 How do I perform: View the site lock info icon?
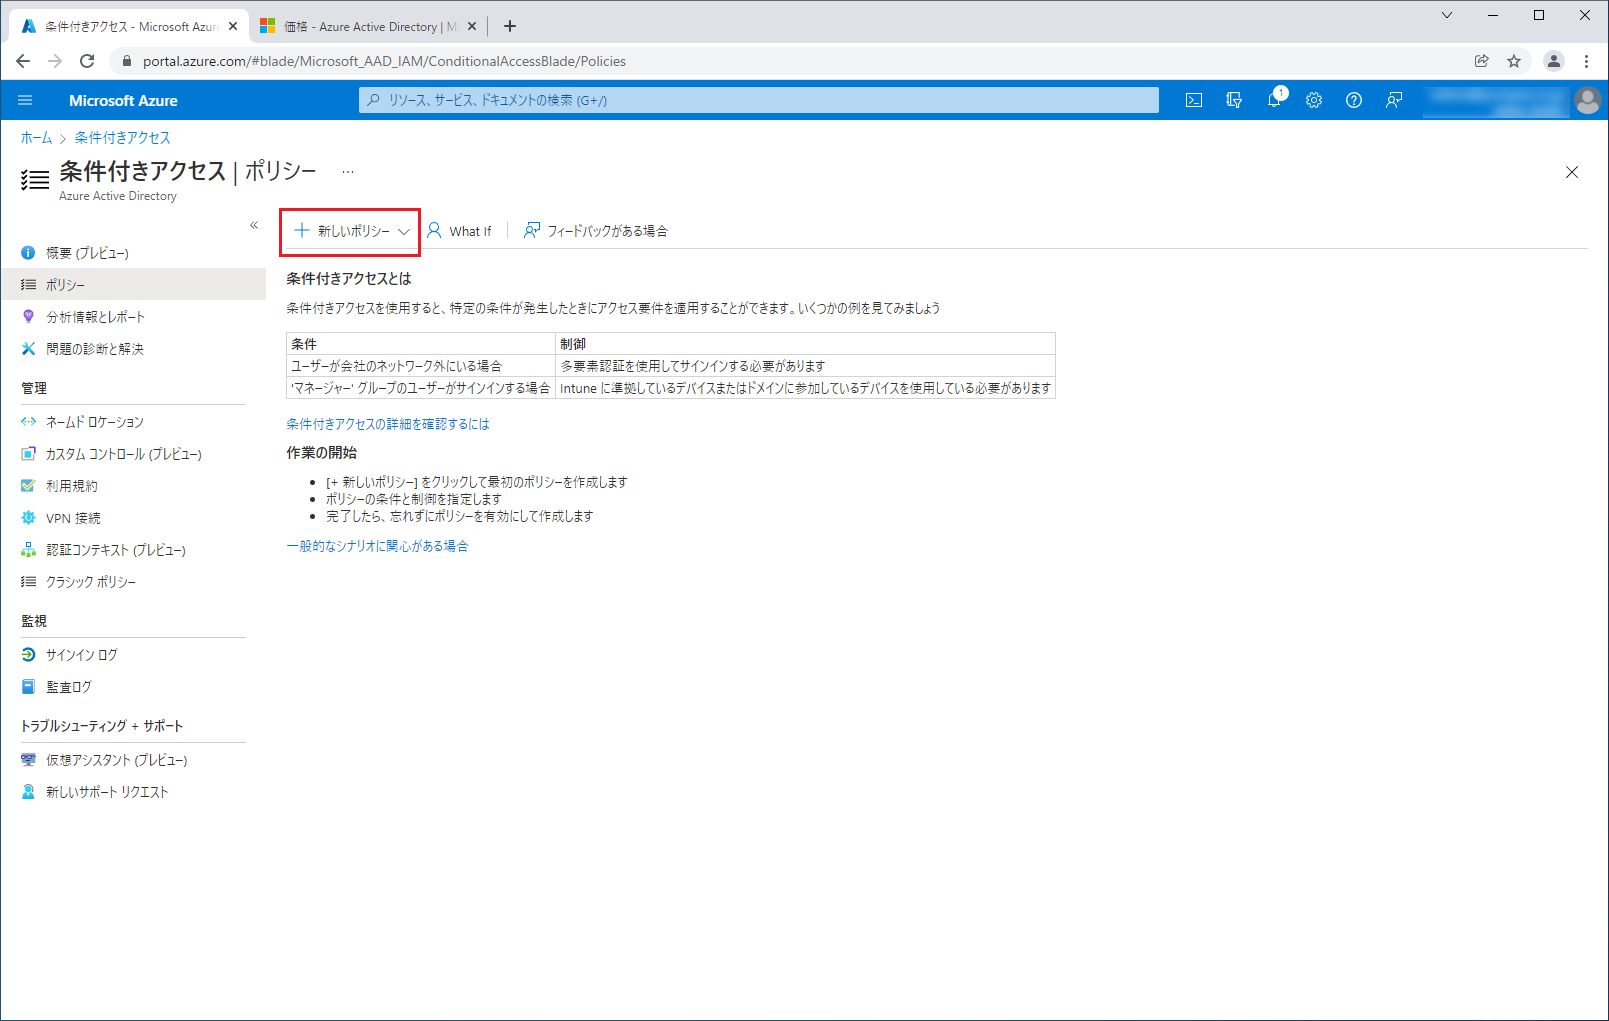(x=126, y=61)
